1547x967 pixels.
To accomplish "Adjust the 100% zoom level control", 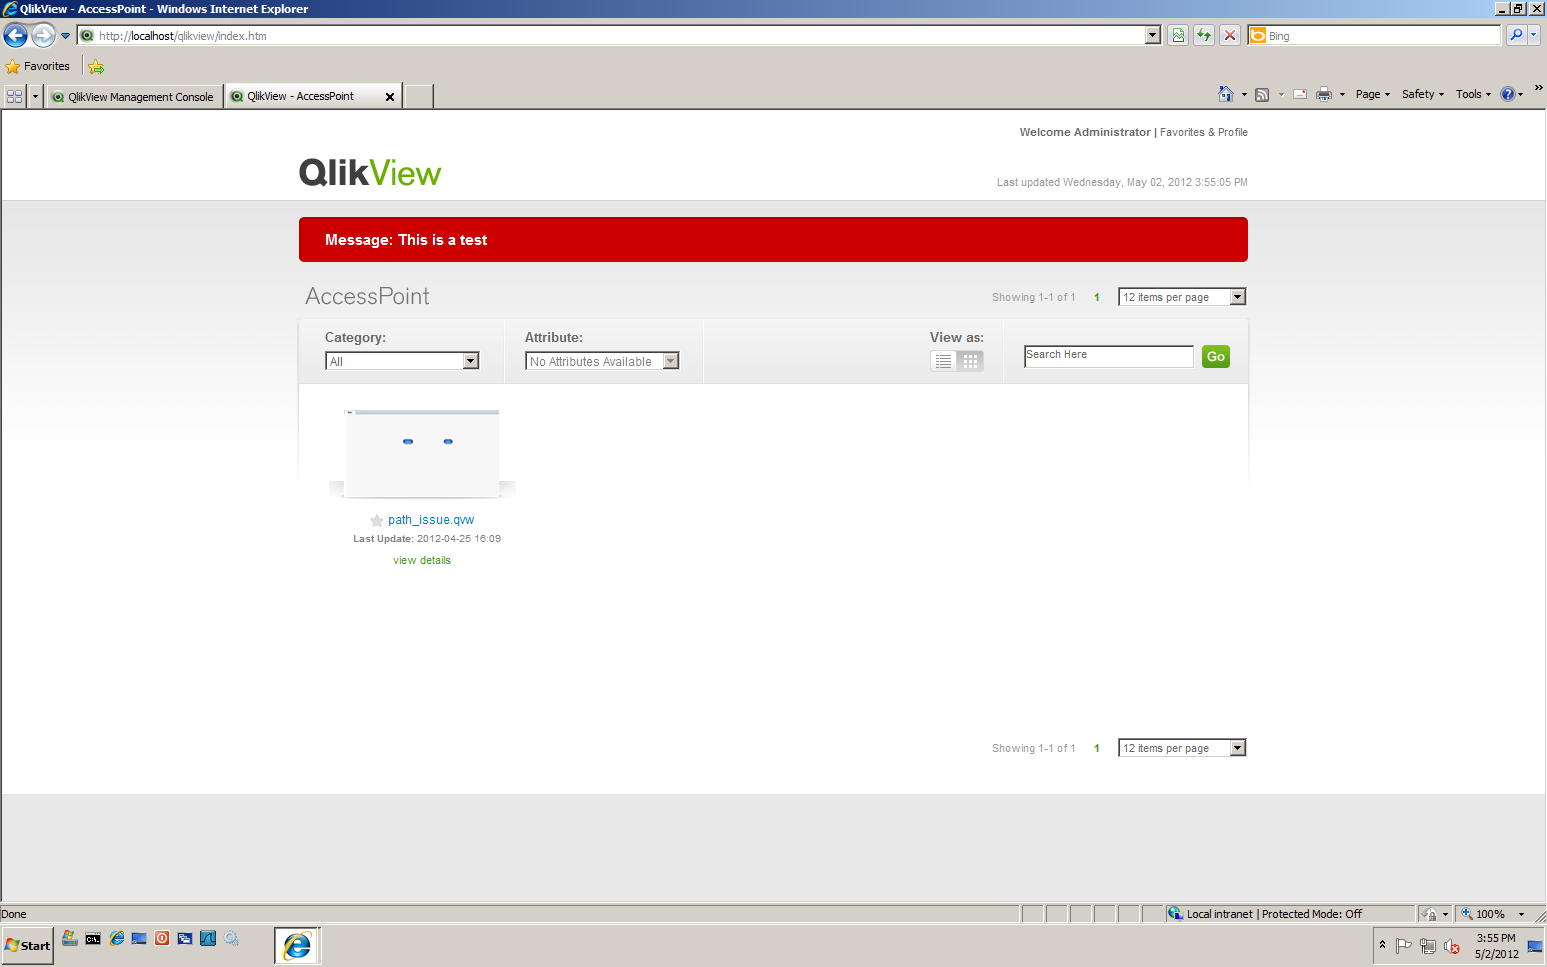I will tap(1491, 913).
